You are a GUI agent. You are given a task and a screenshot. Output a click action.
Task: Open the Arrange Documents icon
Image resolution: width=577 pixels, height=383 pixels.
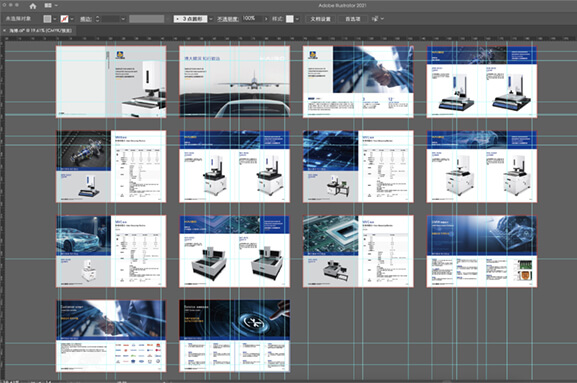tap(48, 6)
